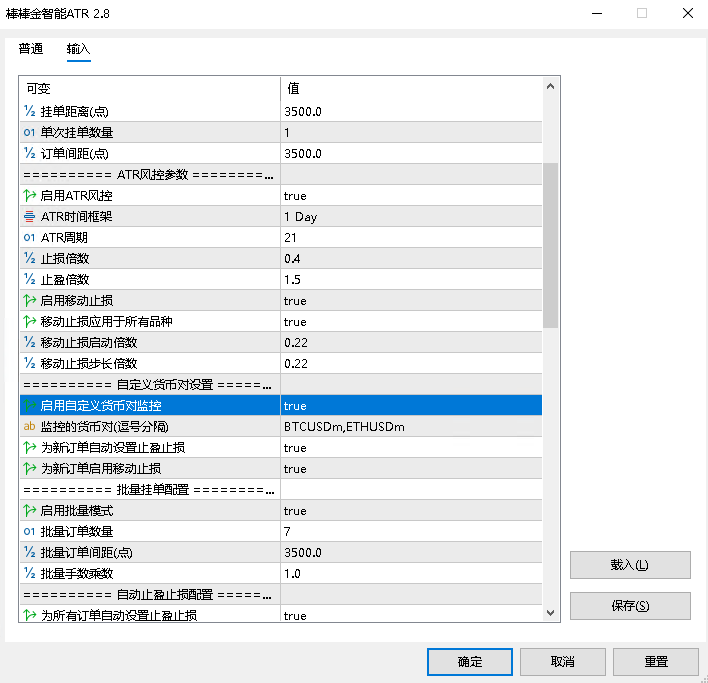708x683 pixels.
Task: Switch to the 普通 tab
Action: 31,48
